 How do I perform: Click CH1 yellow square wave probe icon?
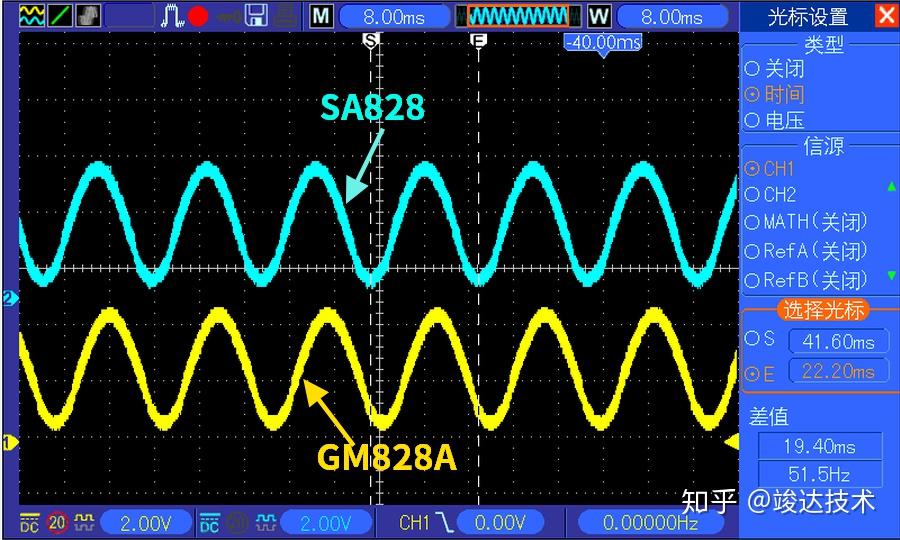(84, 522)
